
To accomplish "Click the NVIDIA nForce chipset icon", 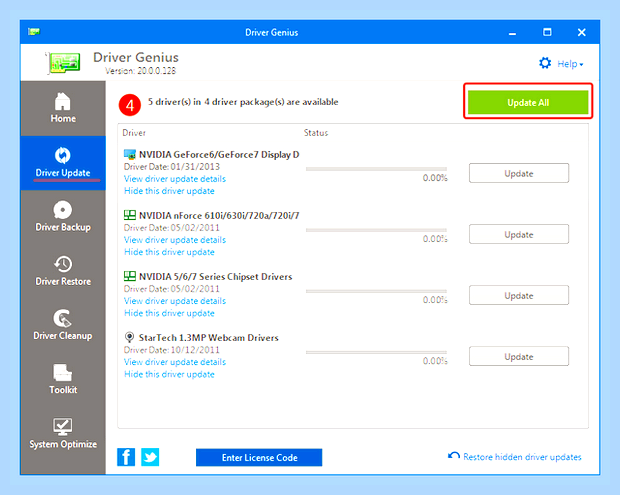I will (130, 215).
